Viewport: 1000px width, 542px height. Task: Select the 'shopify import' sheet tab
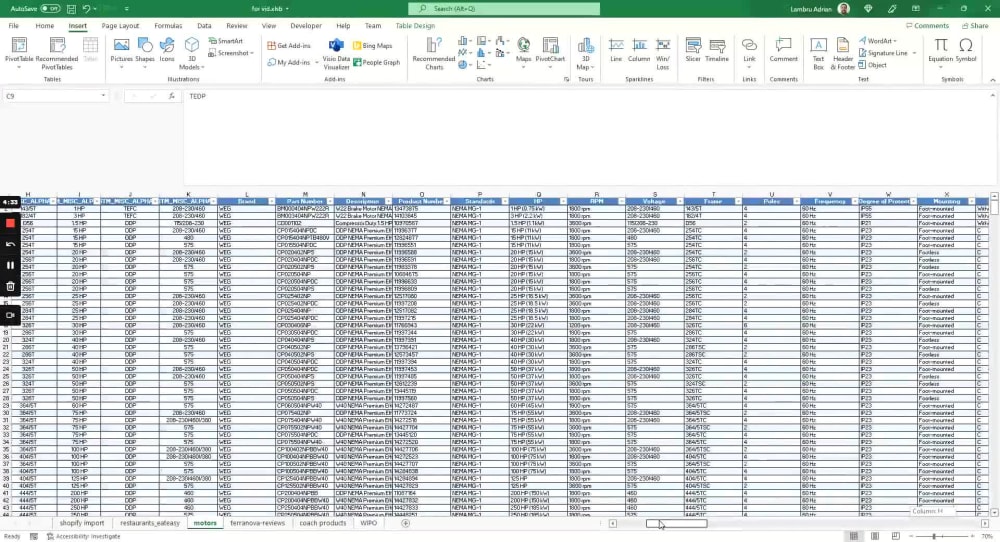82,523
